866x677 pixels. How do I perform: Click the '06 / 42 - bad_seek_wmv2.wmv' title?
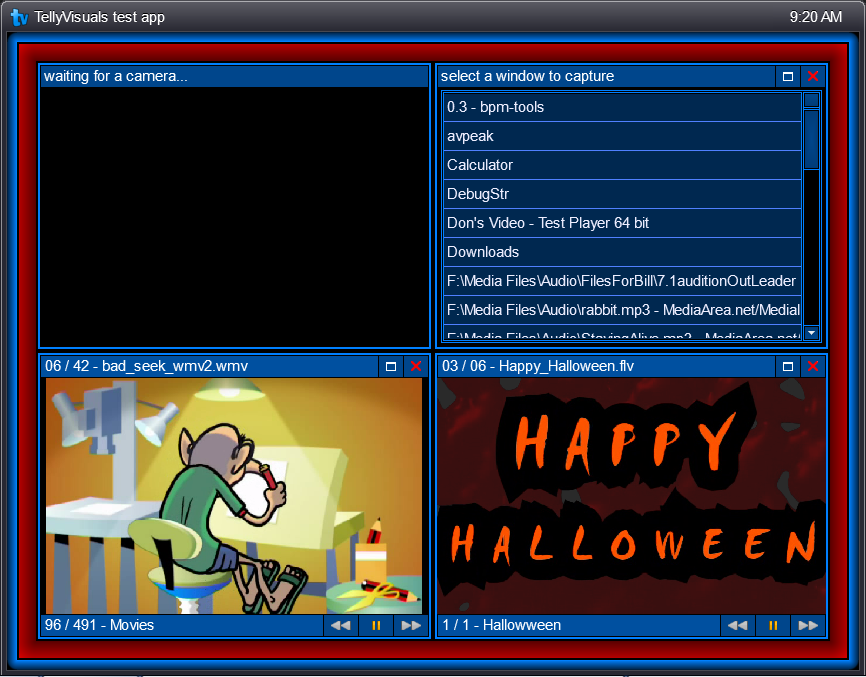146,367
